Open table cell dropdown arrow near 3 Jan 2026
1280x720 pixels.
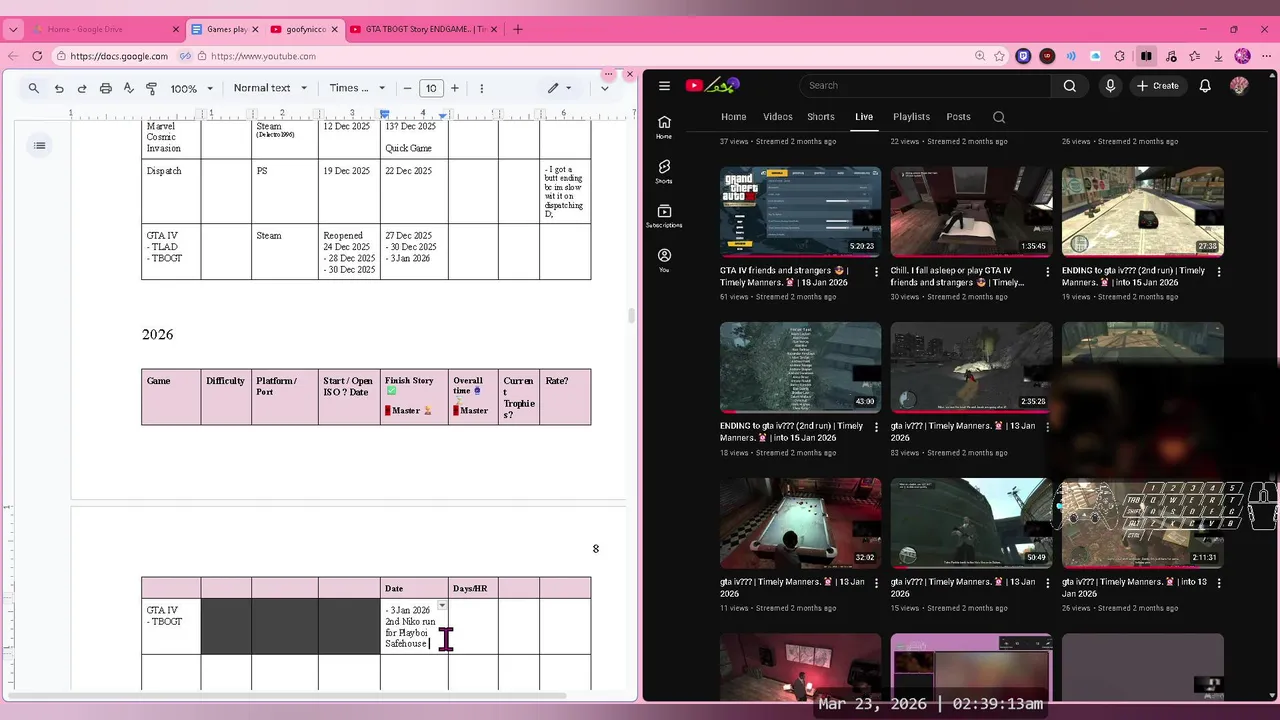(x=442, y=605)
